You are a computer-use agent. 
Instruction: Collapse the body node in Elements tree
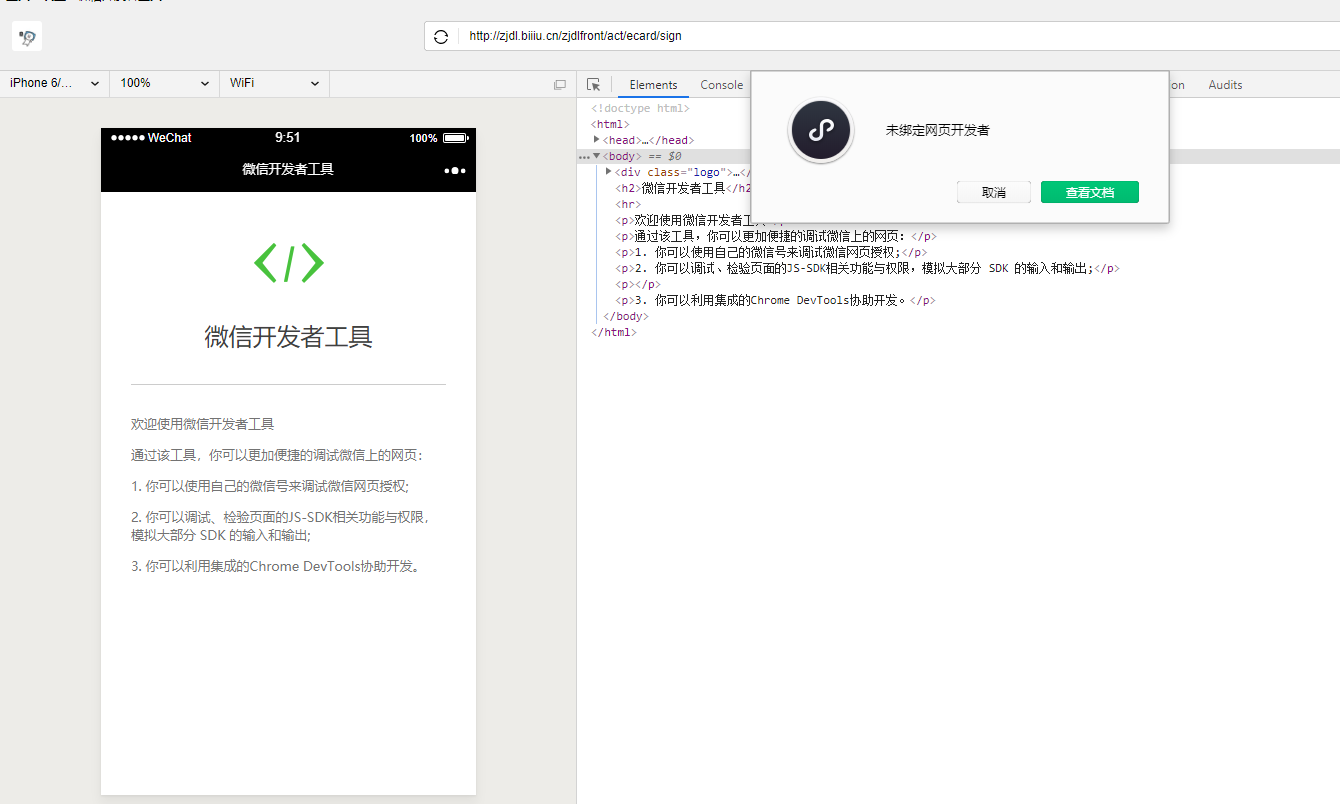coord(597,156)
